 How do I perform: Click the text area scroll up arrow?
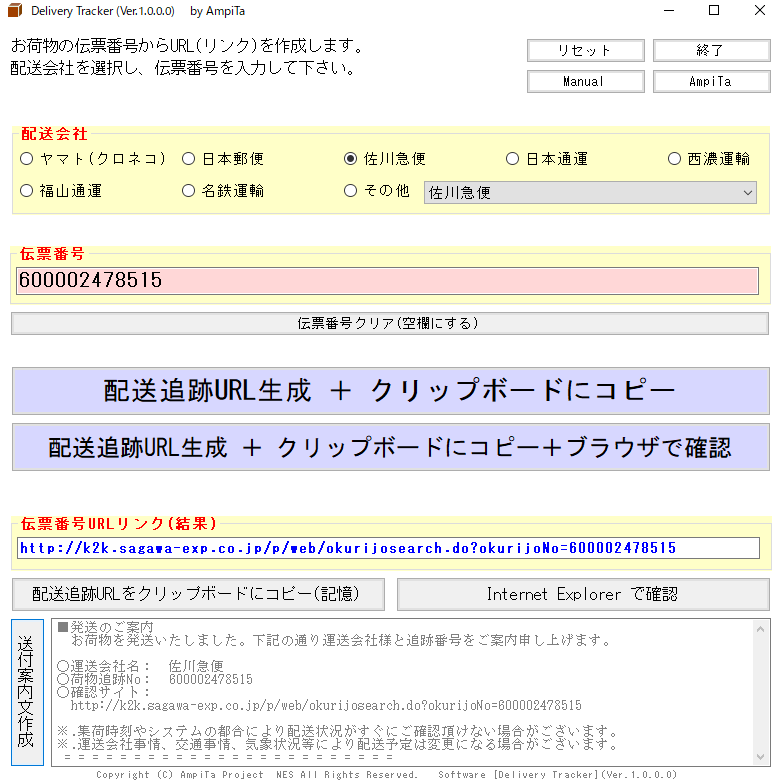[x=761, y=629]
